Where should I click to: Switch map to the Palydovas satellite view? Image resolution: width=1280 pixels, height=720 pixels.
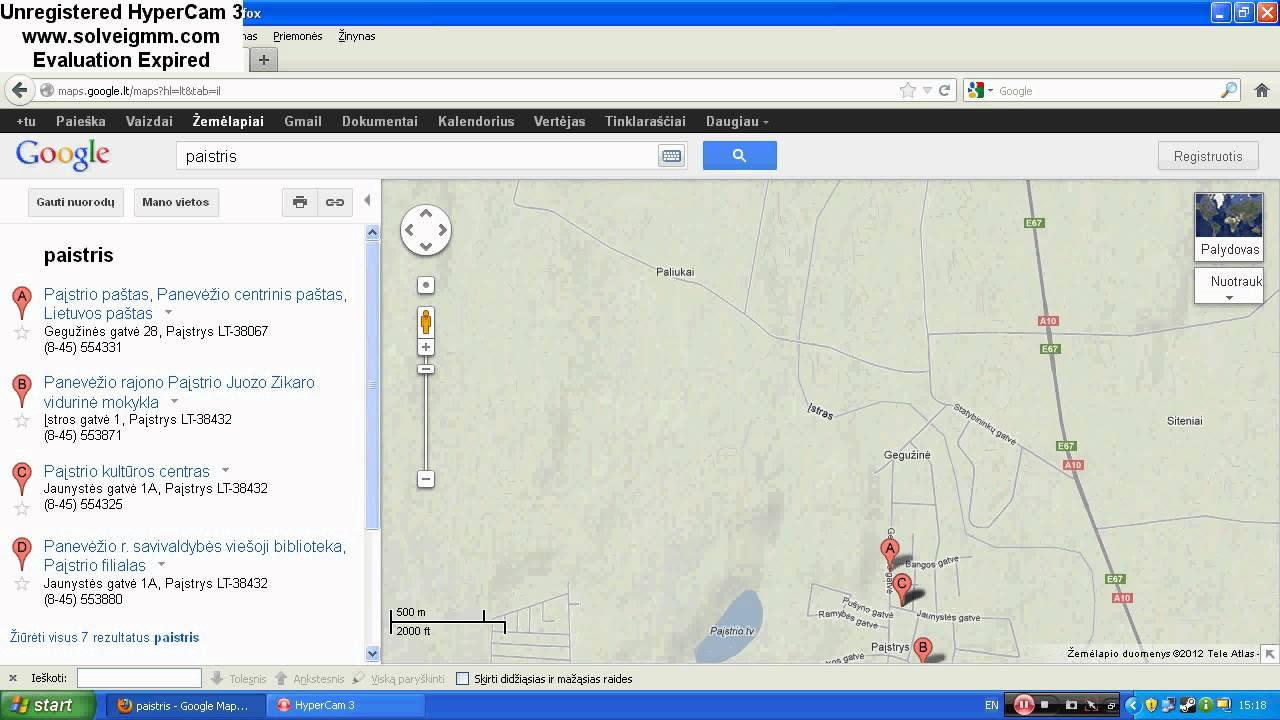pyautogui.click(x=1229, y=227)
